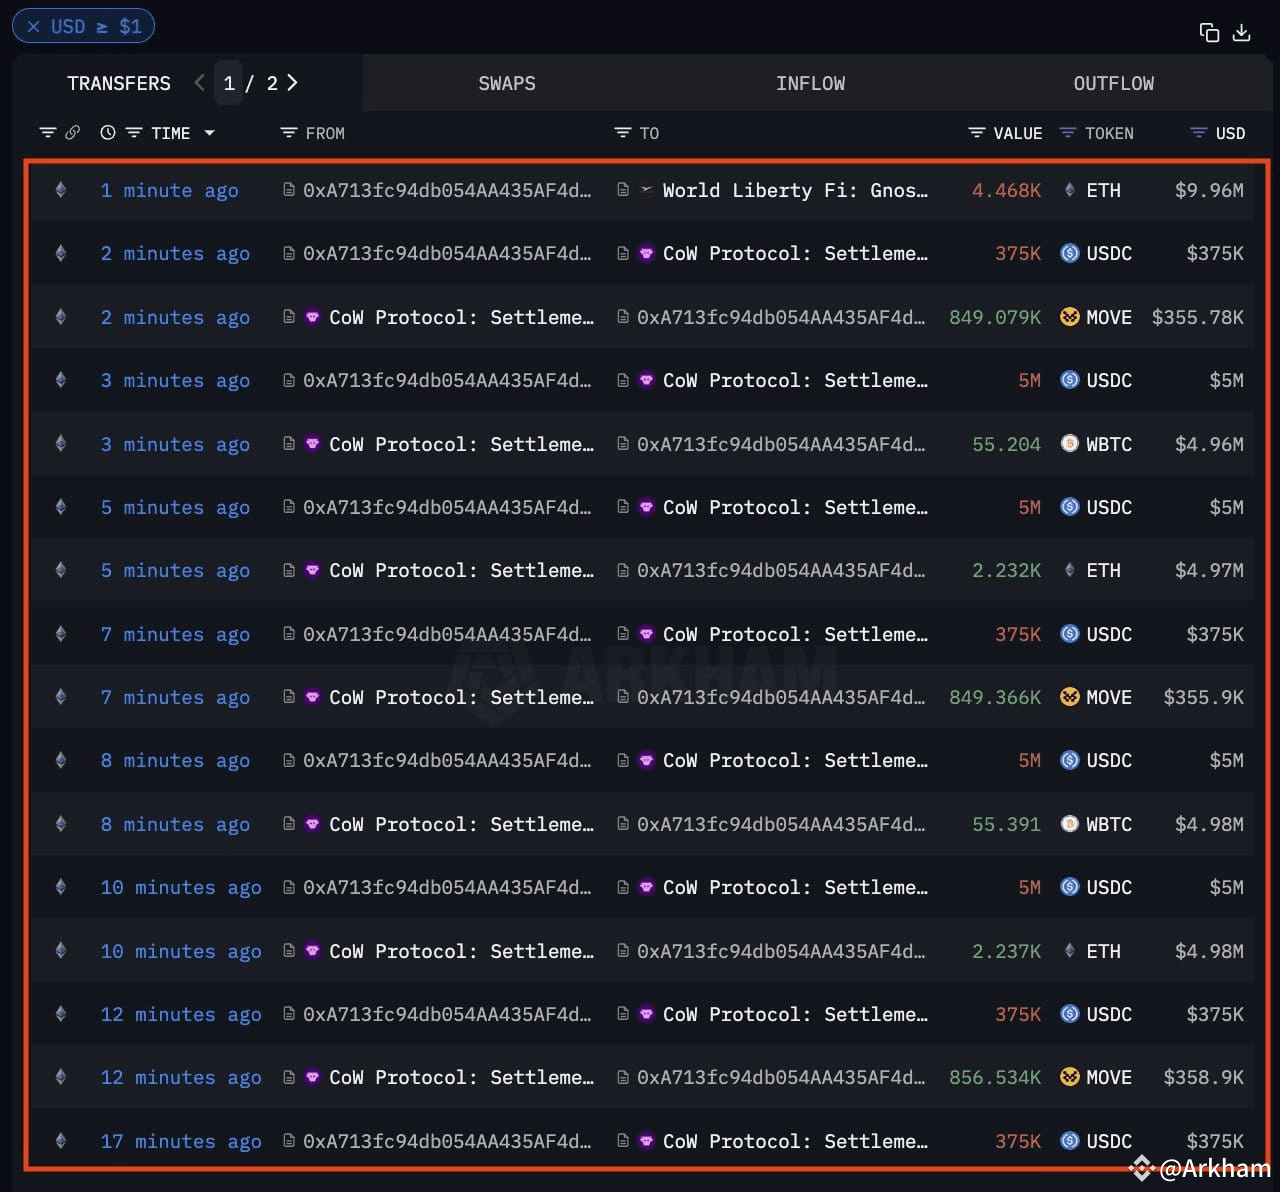The image size is (1280, 1192).
Task: Remove the USD ≥ $1 filter chip
Action: pyautogui.click(x=34, y=27)
